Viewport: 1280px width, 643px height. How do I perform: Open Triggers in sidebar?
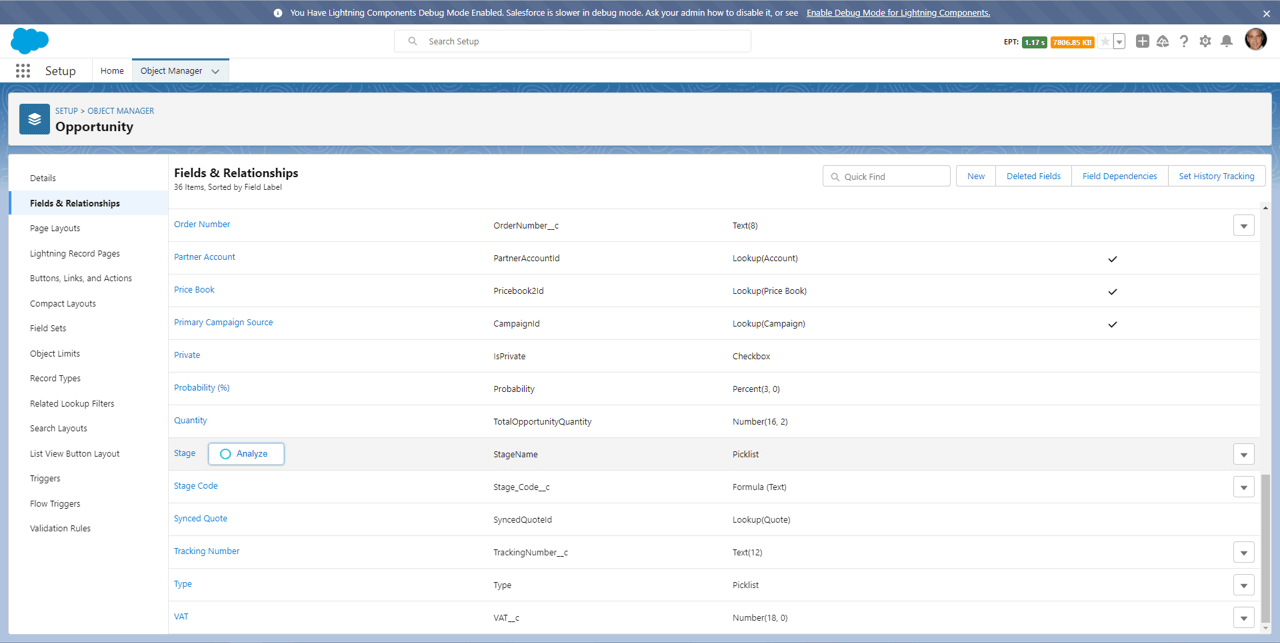45,478
